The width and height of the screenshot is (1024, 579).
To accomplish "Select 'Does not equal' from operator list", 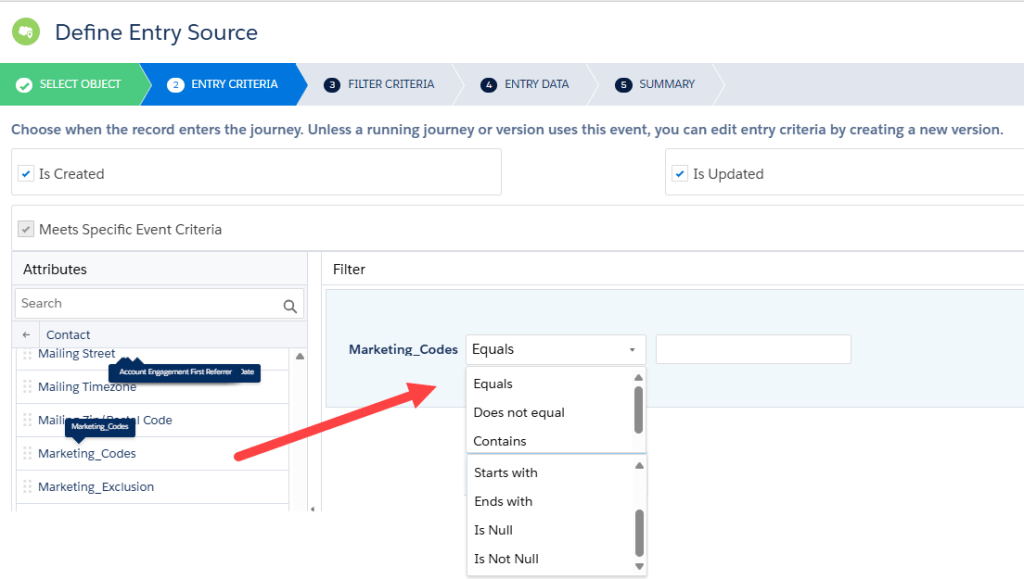I will (x=519, y=412).
